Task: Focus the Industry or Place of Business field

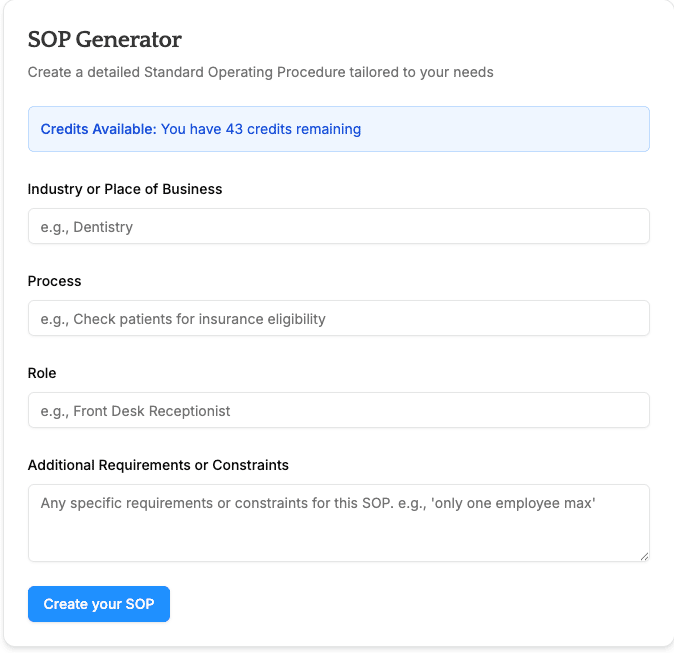Action: pyautogui.click(x=339, y=226)
